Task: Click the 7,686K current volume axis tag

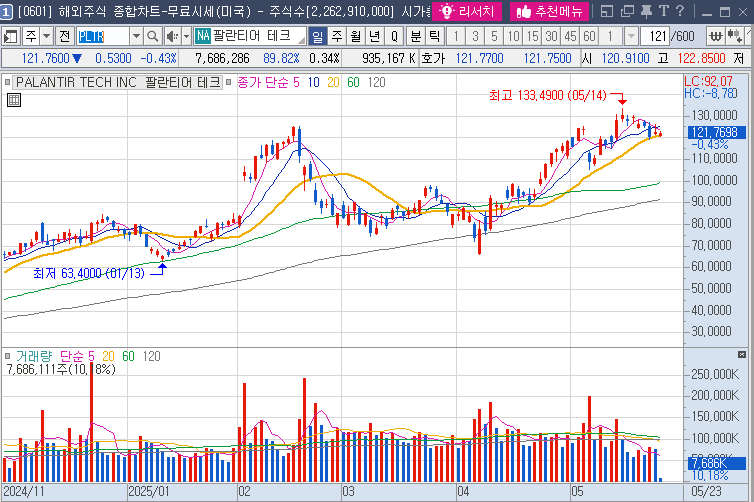Action: [x=716, y=464]
